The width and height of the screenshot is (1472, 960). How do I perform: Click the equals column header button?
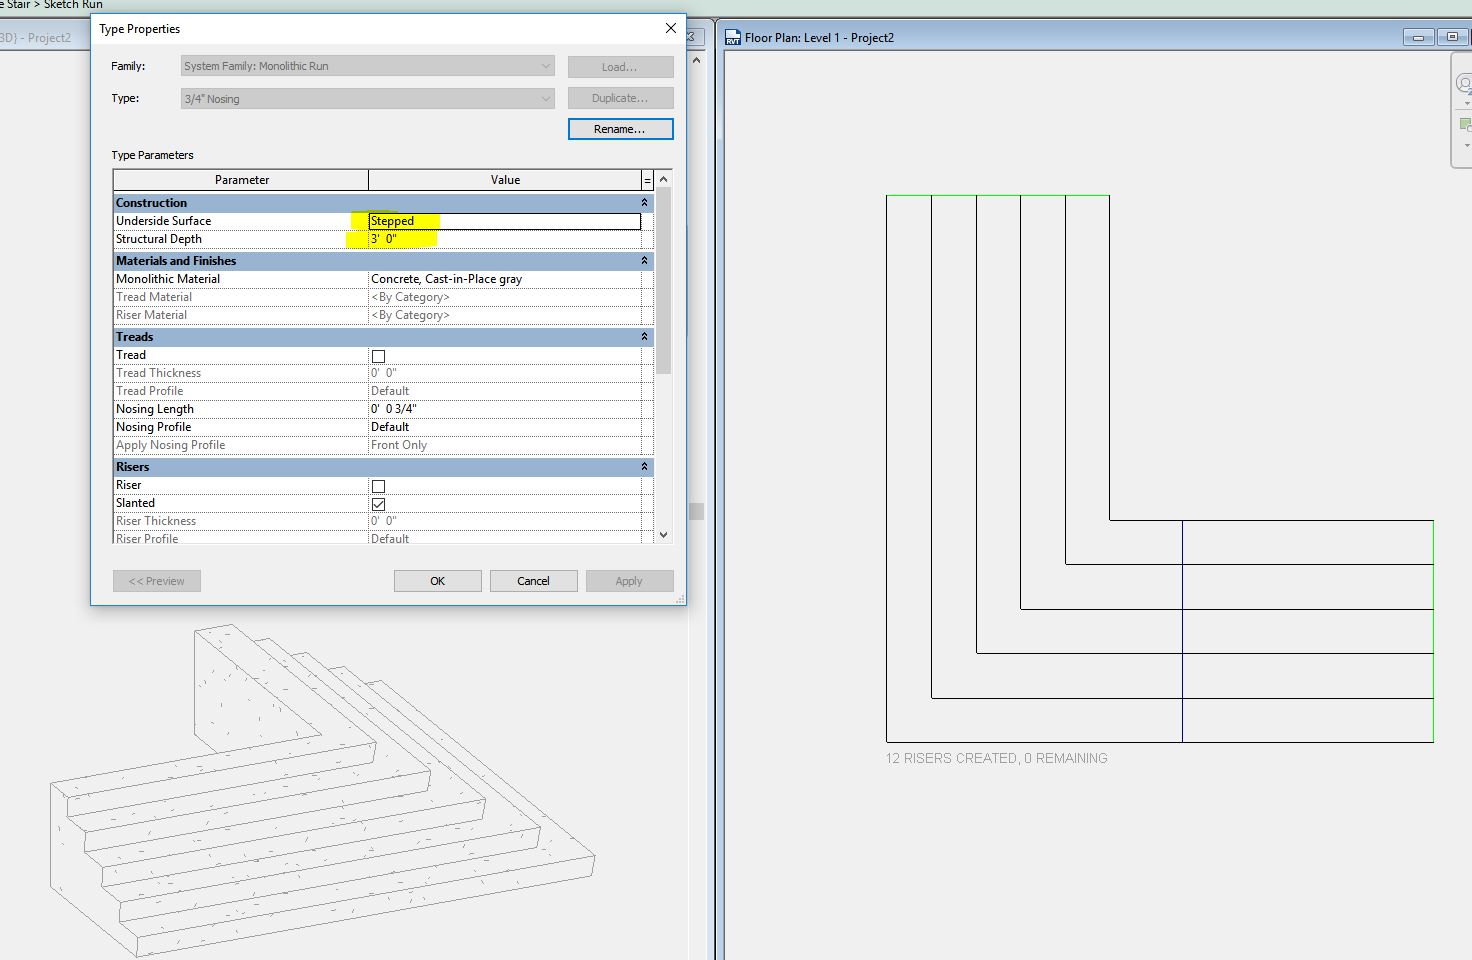(647, 180)
